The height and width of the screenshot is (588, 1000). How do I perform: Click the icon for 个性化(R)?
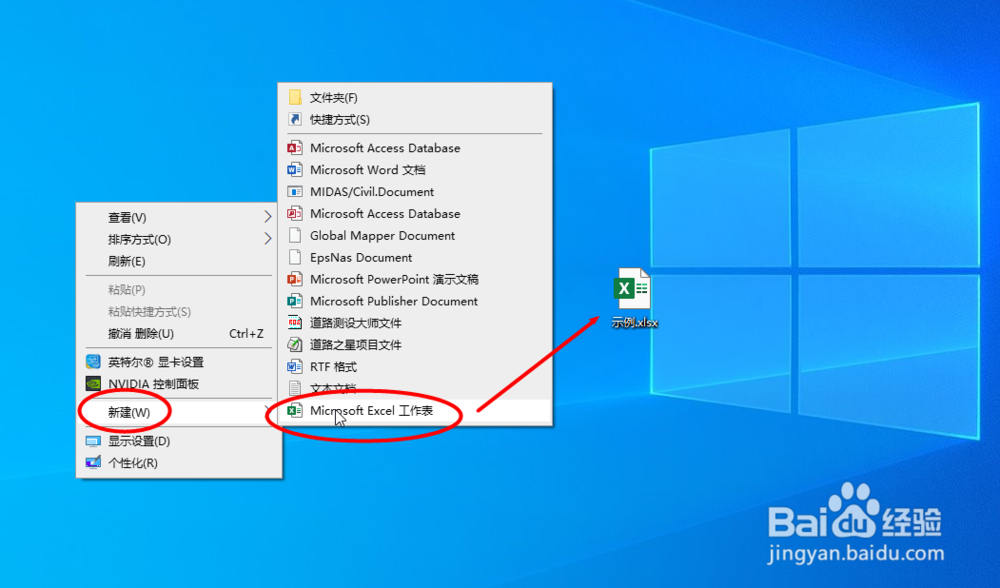(x=93, y=462)
